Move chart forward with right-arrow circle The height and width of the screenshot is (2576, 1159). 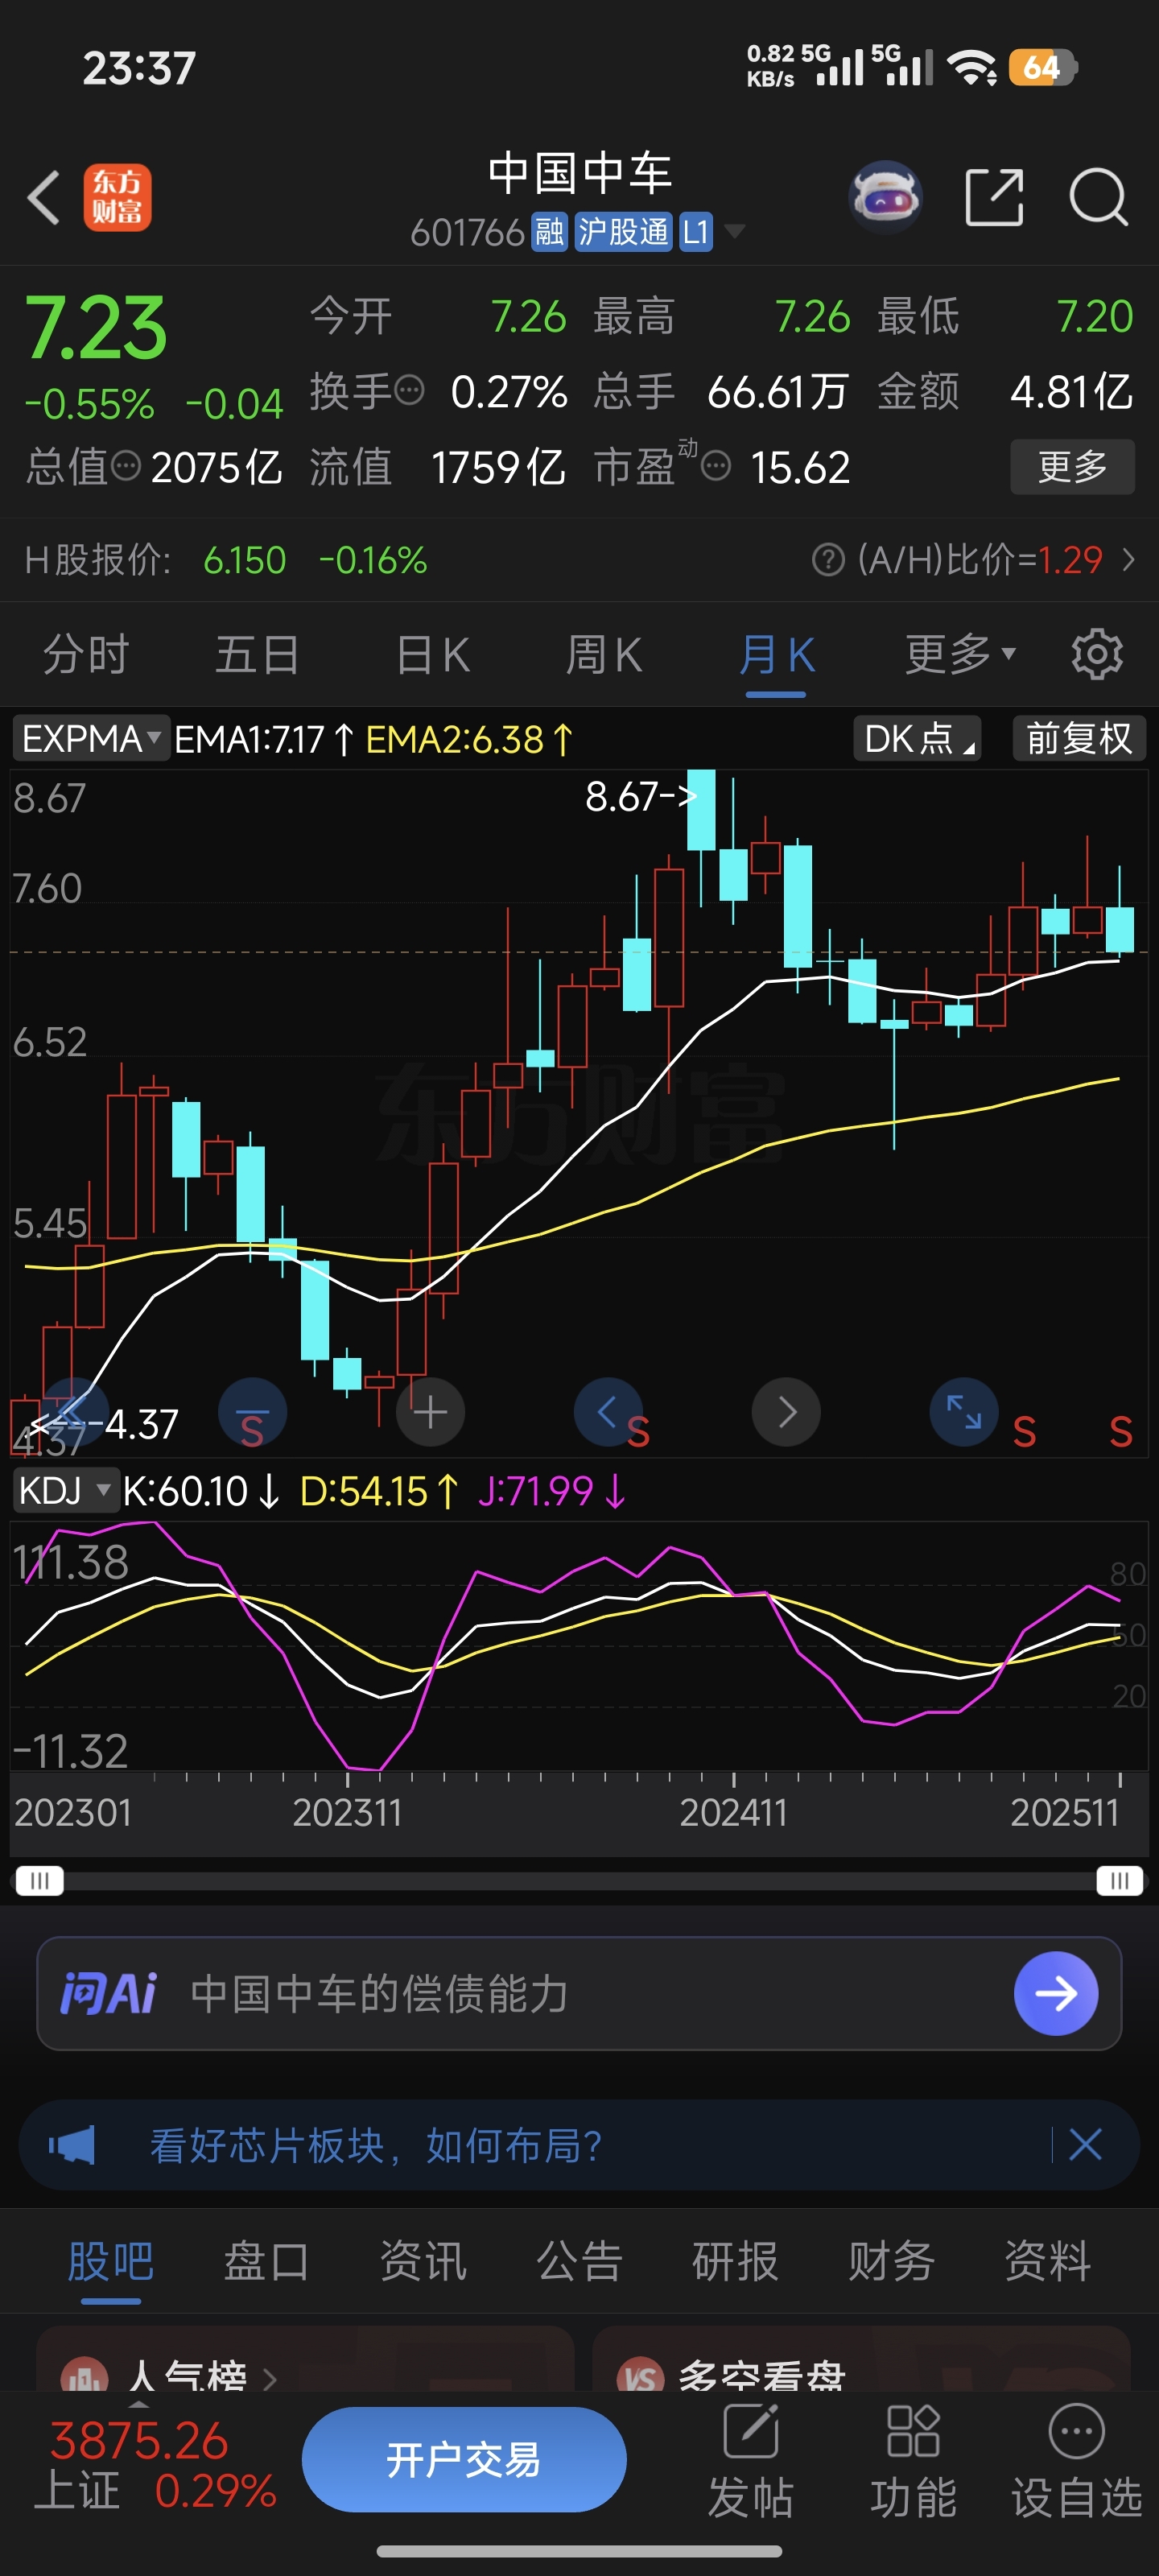coord(786,1412)
